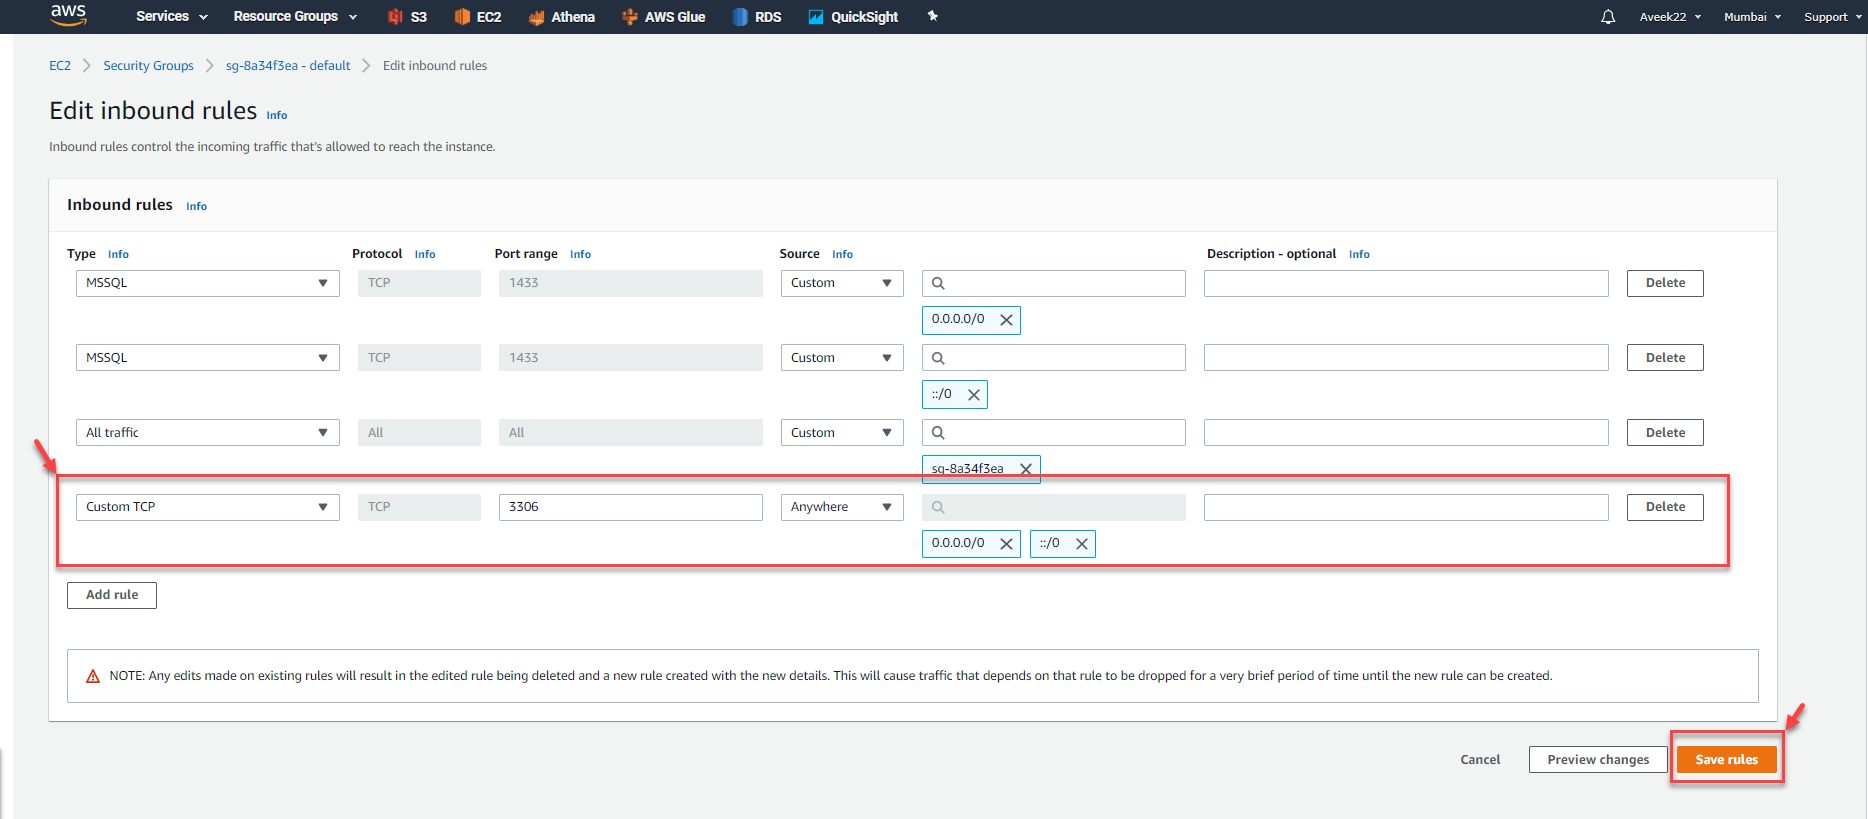This screenshot has height=819, width=1868.
Task: Open the Source column Info link
Action: pos(842,254)
